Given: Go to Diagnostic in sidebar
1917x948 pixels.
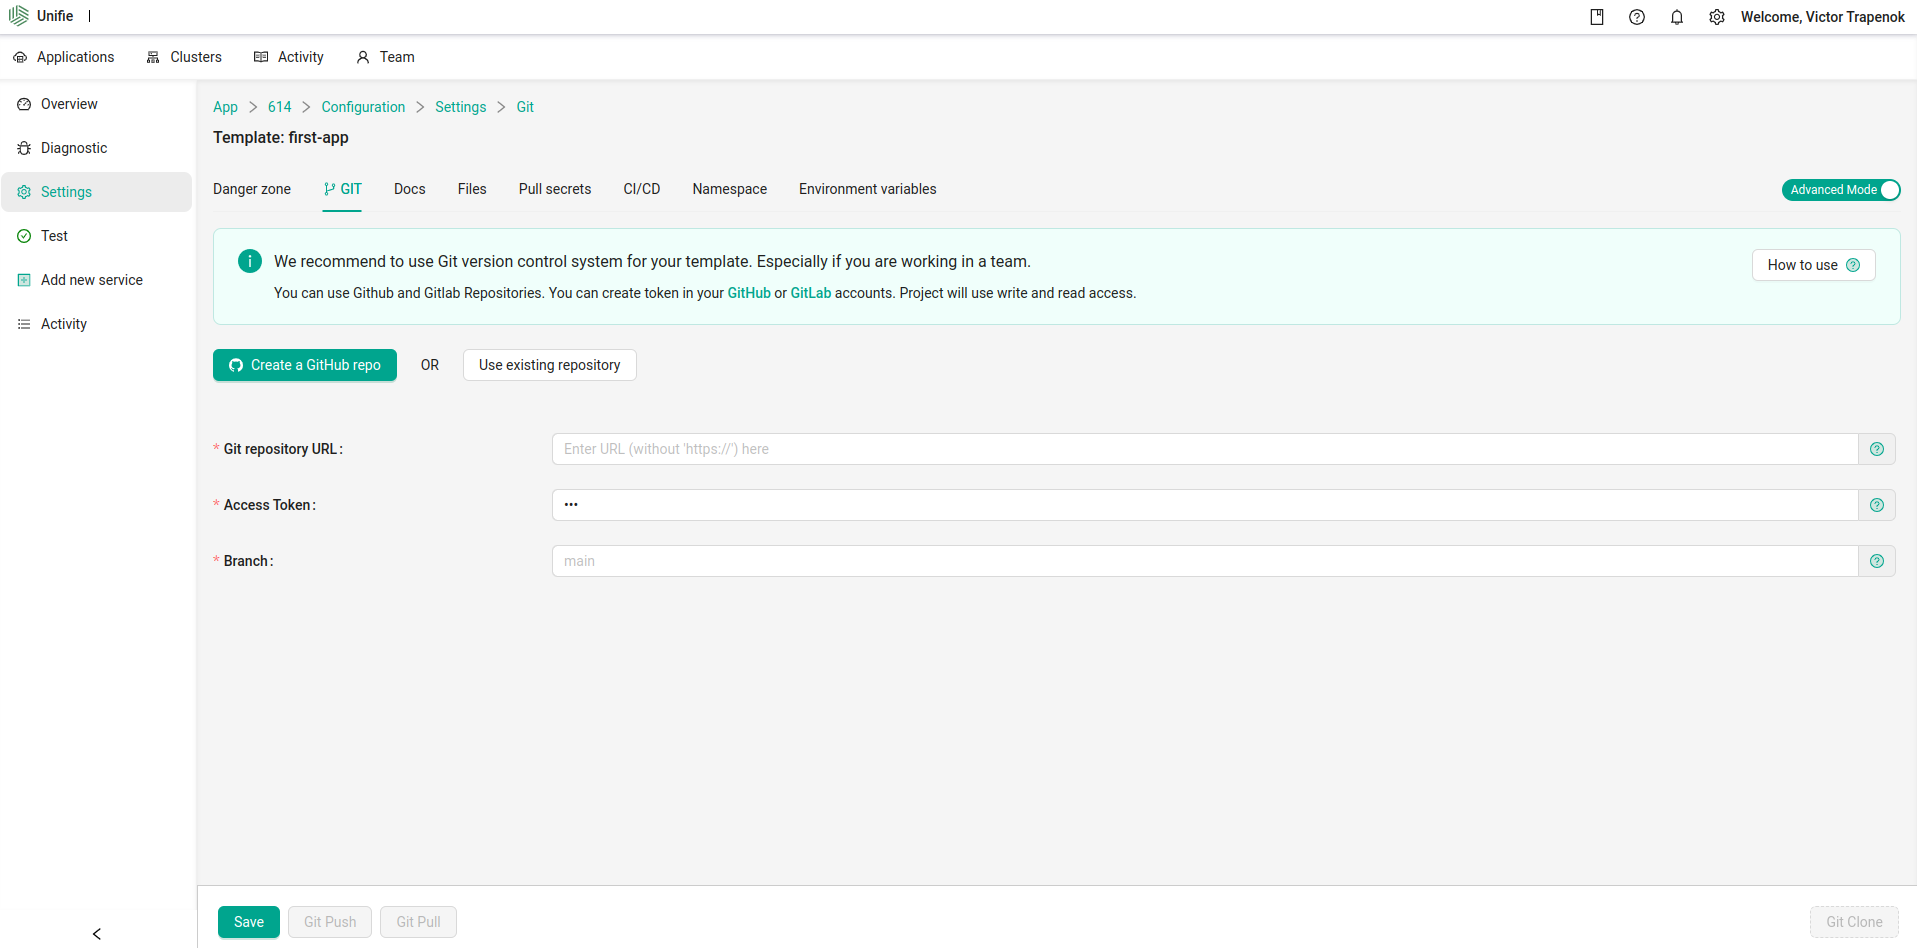Looking at the screenshot, I should [97, 148].
